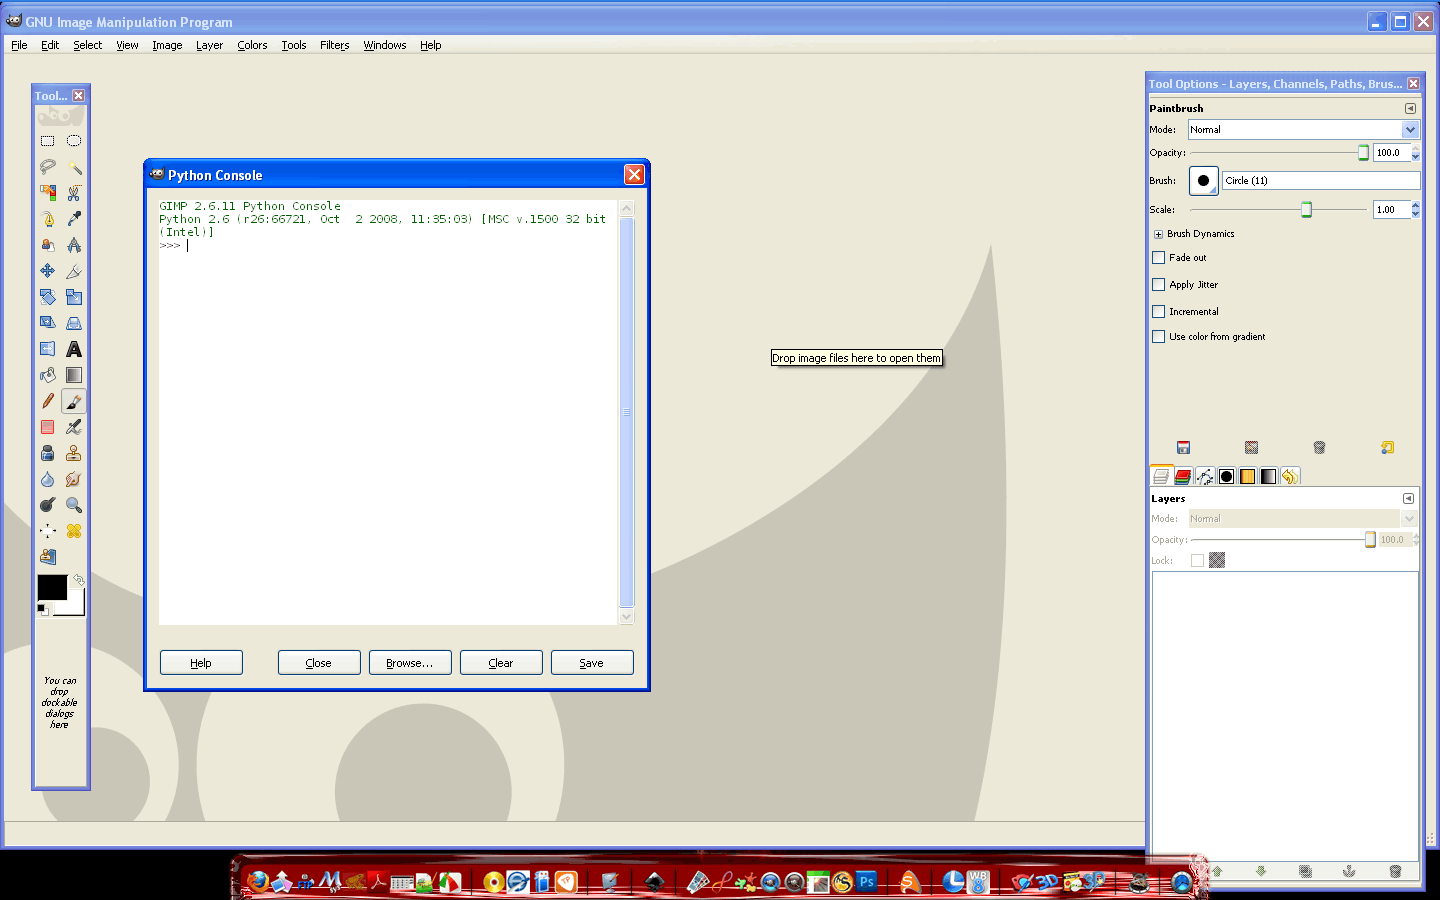Open the Layers panel menu arrow
1440x900 pixels.
pos(1408,498)
